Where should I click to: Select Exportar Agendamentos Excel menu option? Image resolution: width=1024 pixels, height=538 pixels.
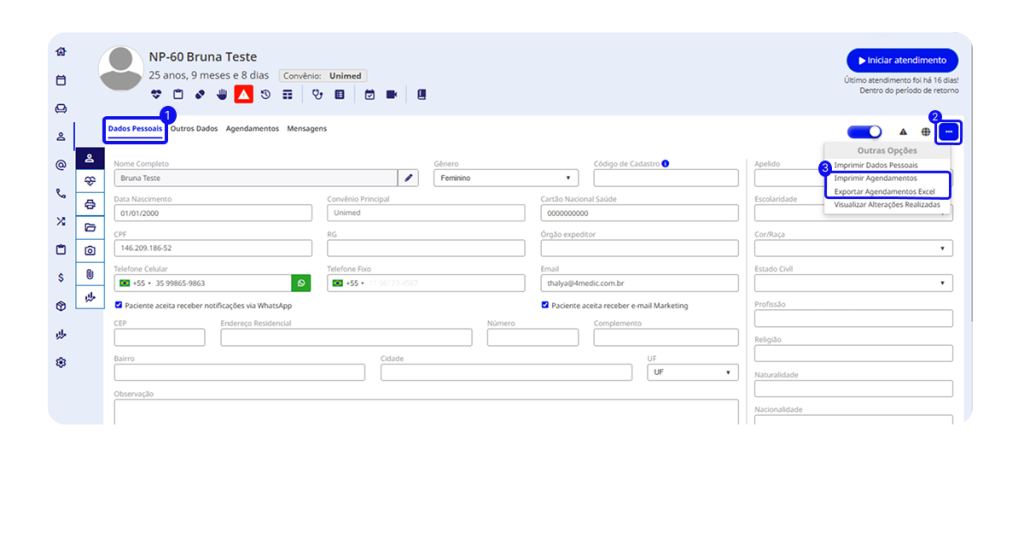pyautogui.click(x=884, y=191)
